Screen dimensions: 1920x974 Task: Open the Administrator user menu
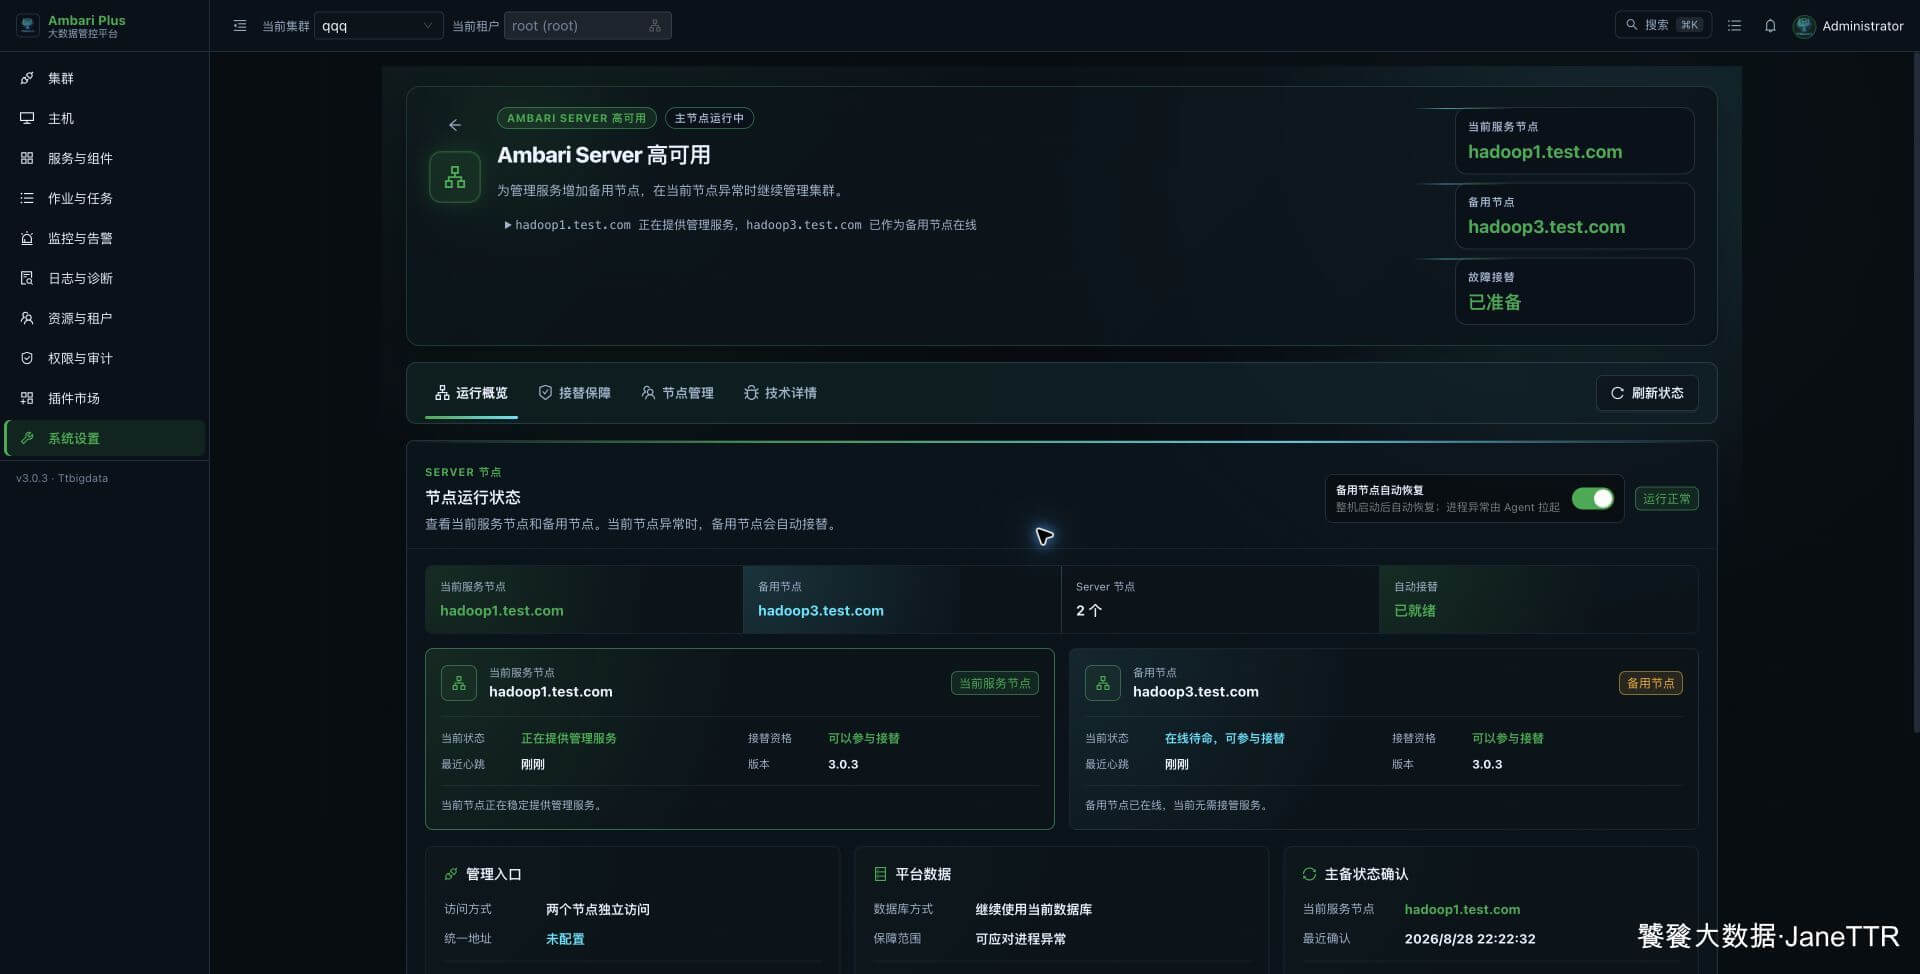pyautogui.click(x=1848, y=26)
